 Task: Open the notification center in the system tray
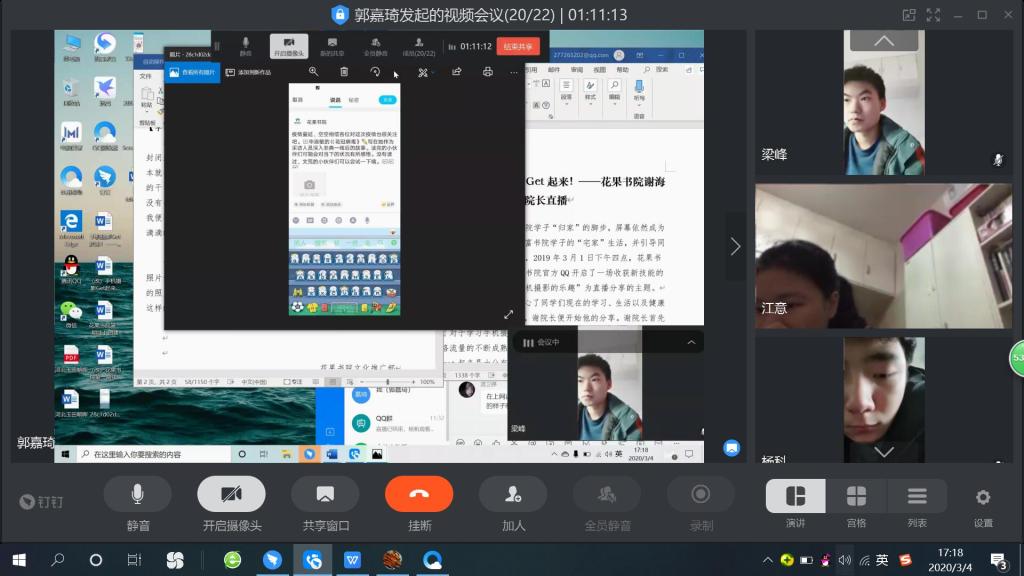point(998,560)
